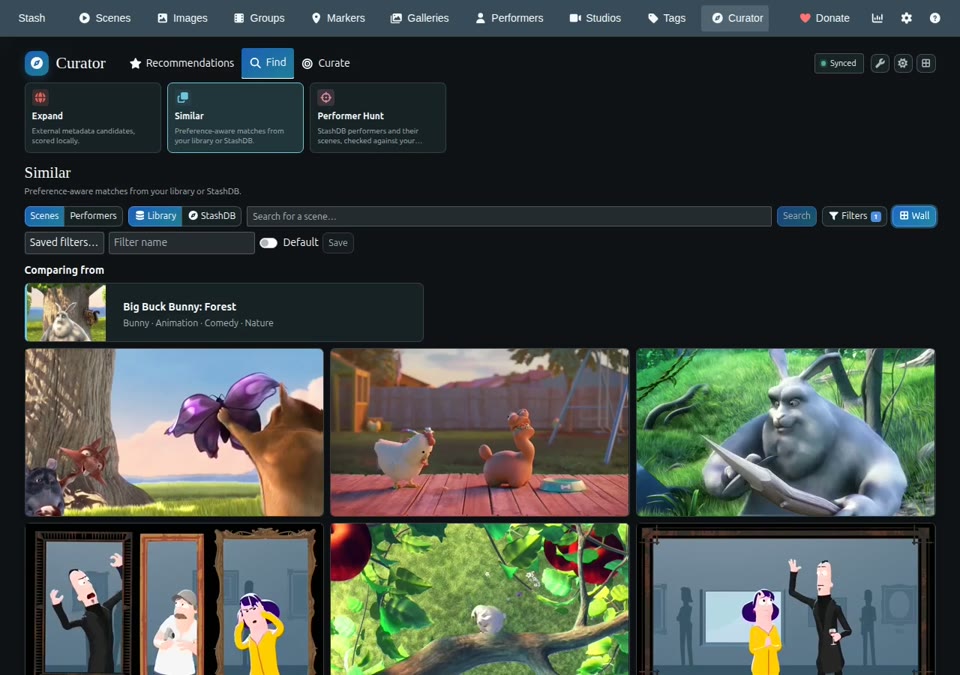Switch to the Curate tab
960x675 pixels.
point(326,63)
